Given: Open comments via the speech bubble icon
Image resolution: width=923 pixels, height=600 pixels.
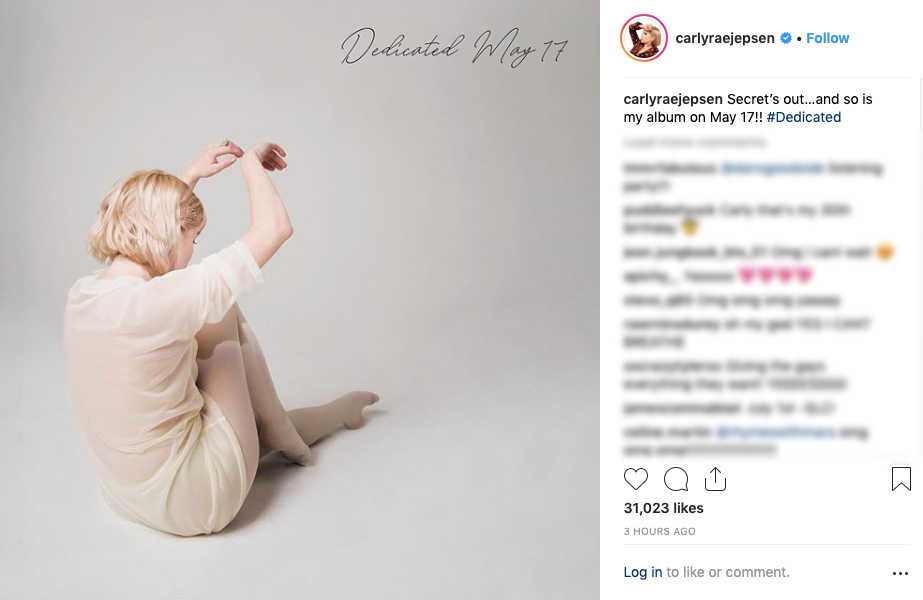Looking at the screenshot, I should tap(676, 479).
